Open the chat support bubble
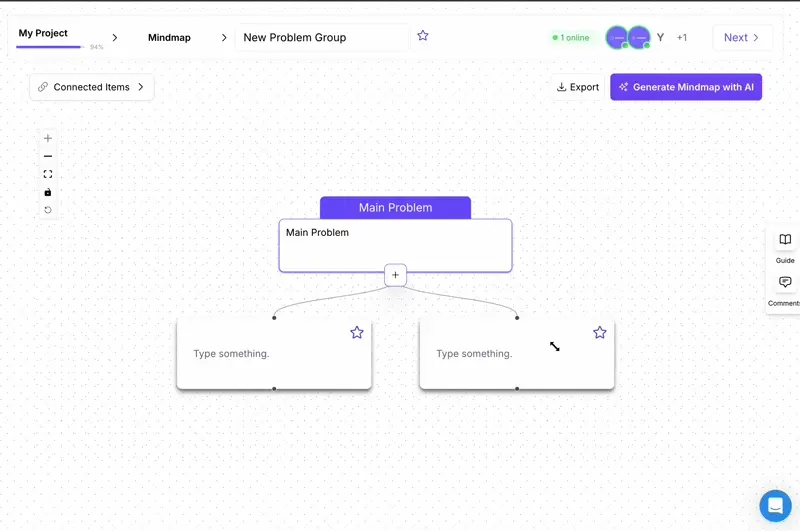Screen dimensions: 800x531 (x=775, y=505)
